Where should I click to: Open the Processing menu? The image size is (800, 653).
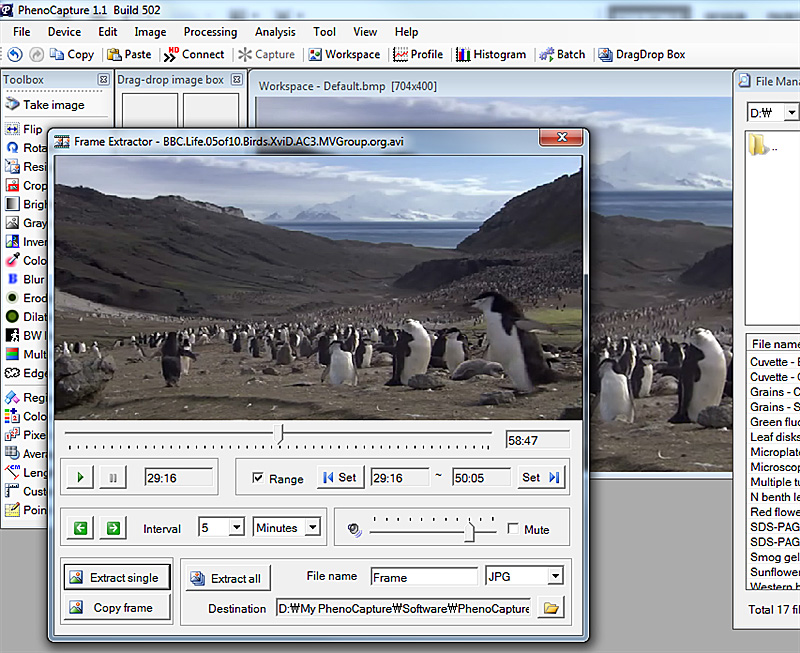[x=210, y=32]
